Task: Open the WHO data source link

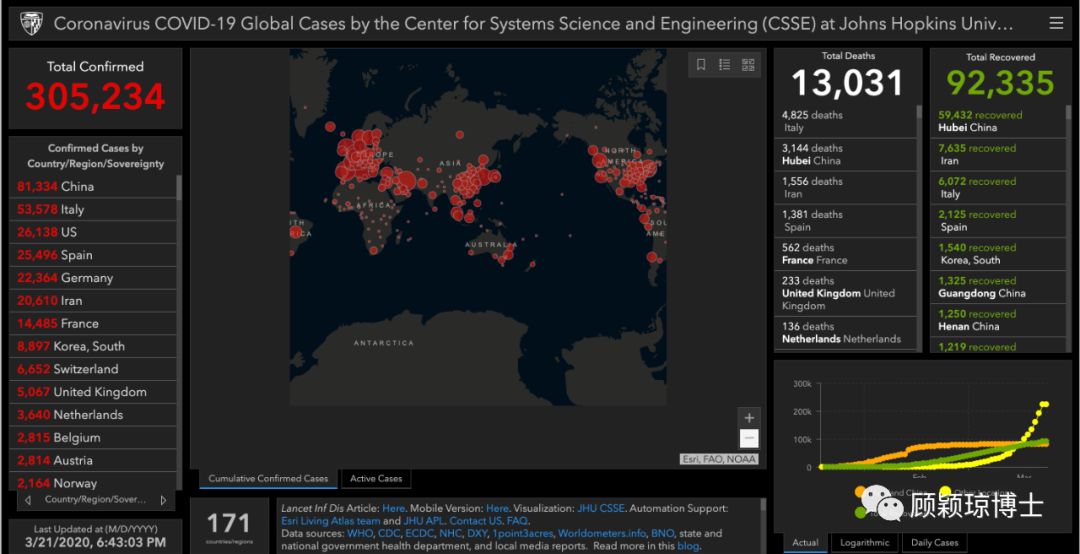Action: click(x=360, y=533)
